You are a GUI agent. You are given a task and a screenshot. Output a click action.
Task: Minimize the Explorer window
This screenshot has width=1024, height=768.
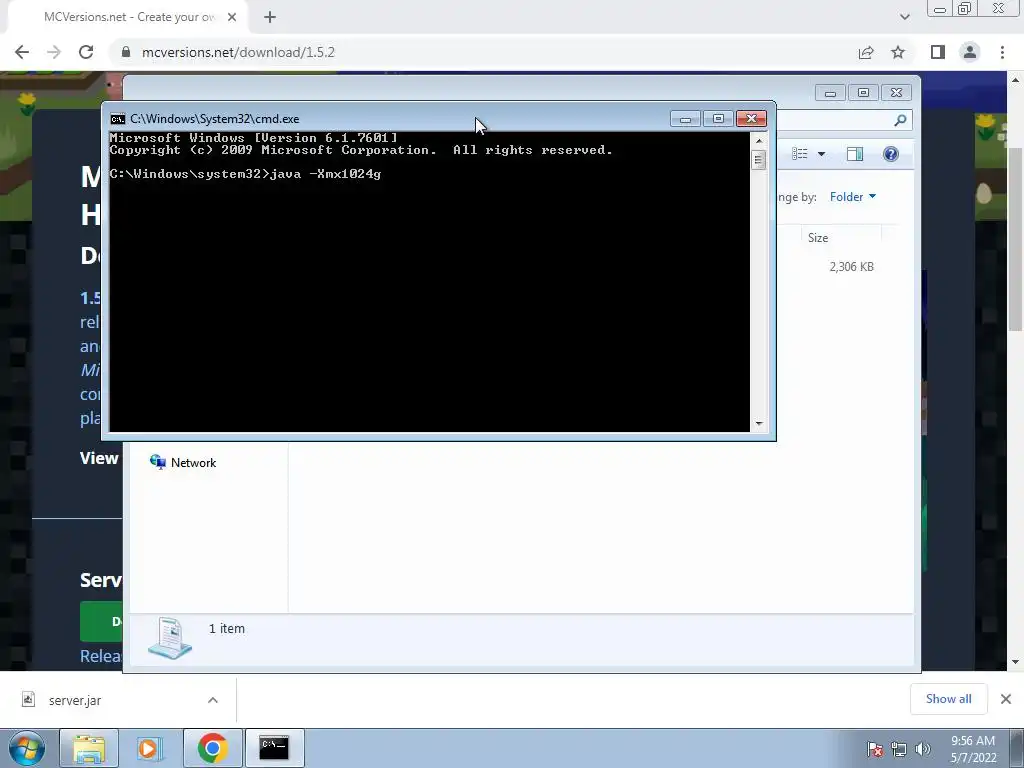(x=830, y=93)
